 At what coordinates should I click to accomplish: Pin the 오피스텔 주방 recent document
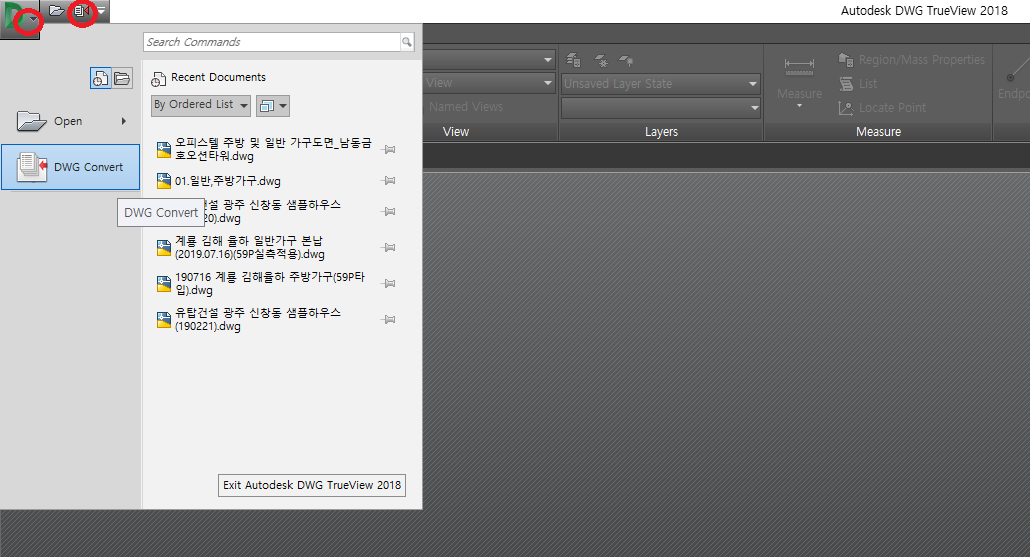coord(389,150)
